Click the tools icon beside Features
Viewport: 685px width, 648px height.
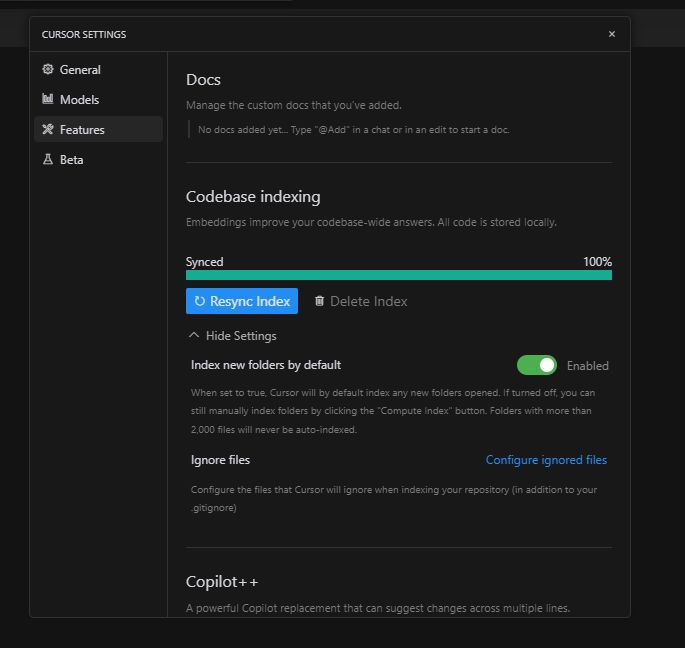(48, 129)
